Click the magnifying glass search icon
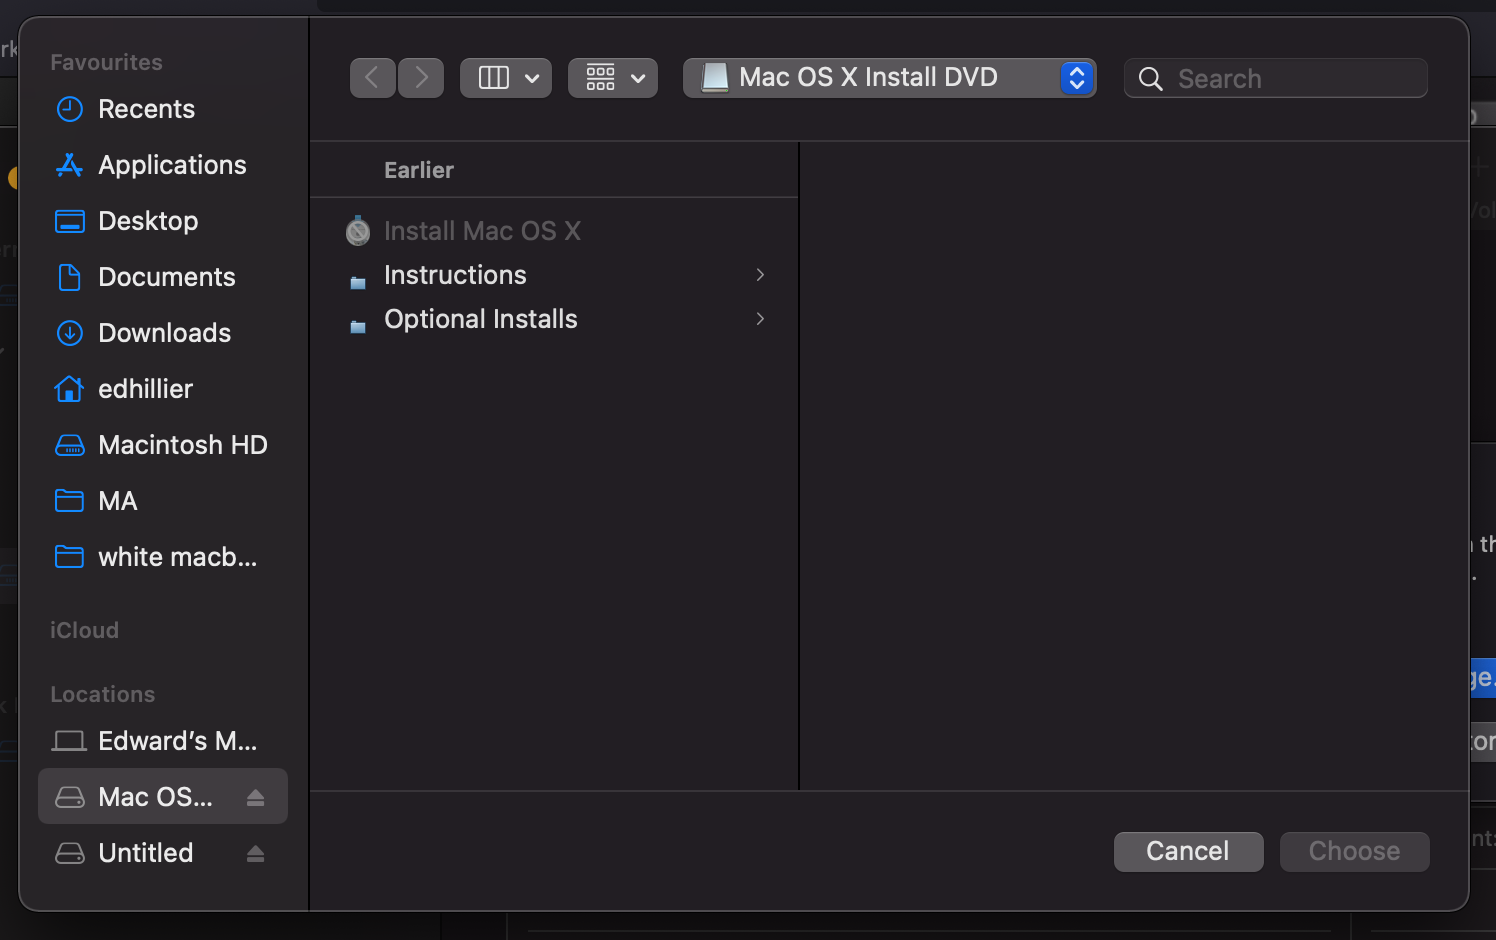 click(x=1151, y=79)
